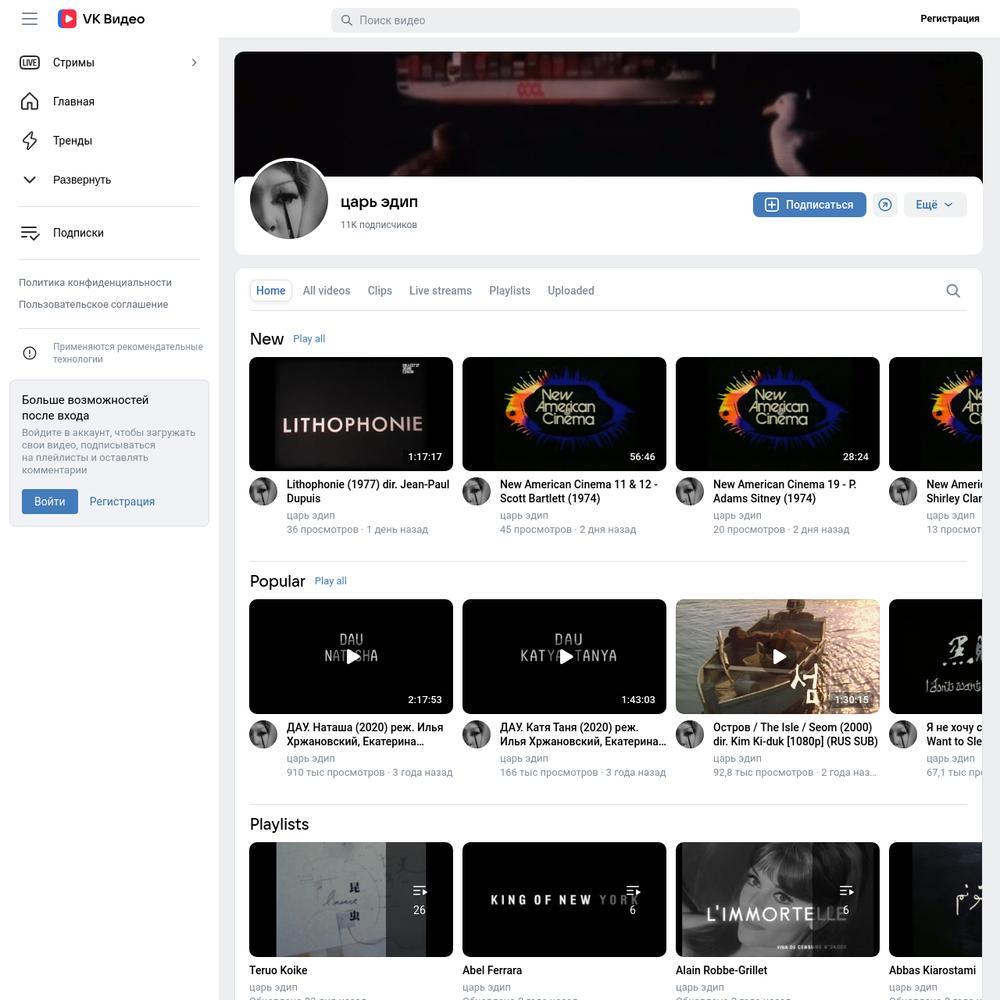The image size is (1000, 1000).
Task: Play the Остров / The Isle video
Action: [777, 656]
